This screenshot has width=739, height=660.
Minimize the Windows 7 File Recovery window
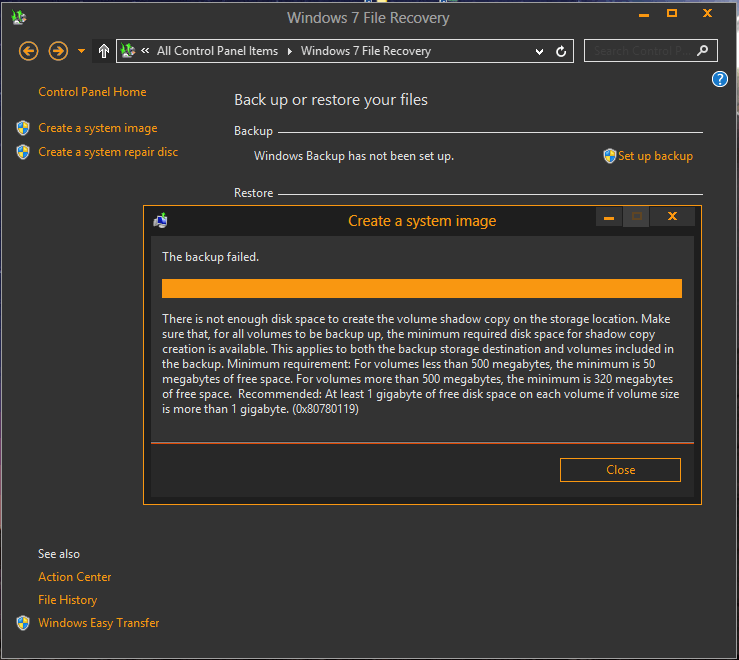point(644,14)
